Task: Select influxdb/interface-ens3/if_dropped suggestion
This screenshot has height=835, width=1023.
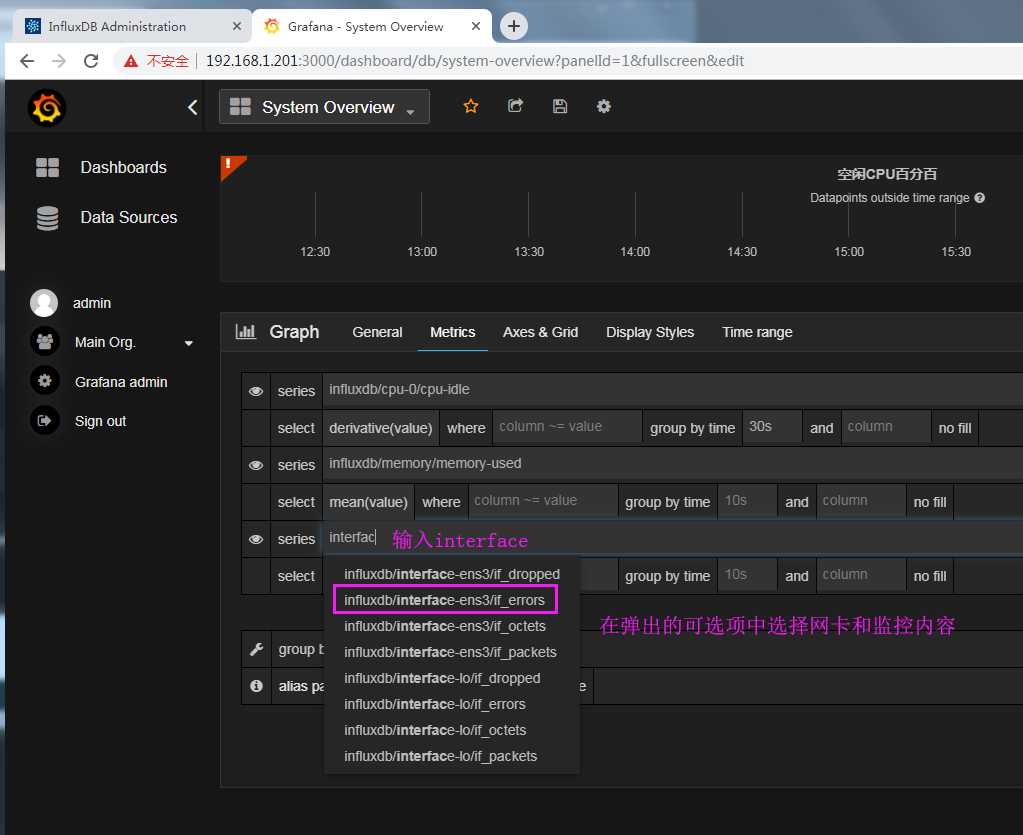Action: point(451,574)
